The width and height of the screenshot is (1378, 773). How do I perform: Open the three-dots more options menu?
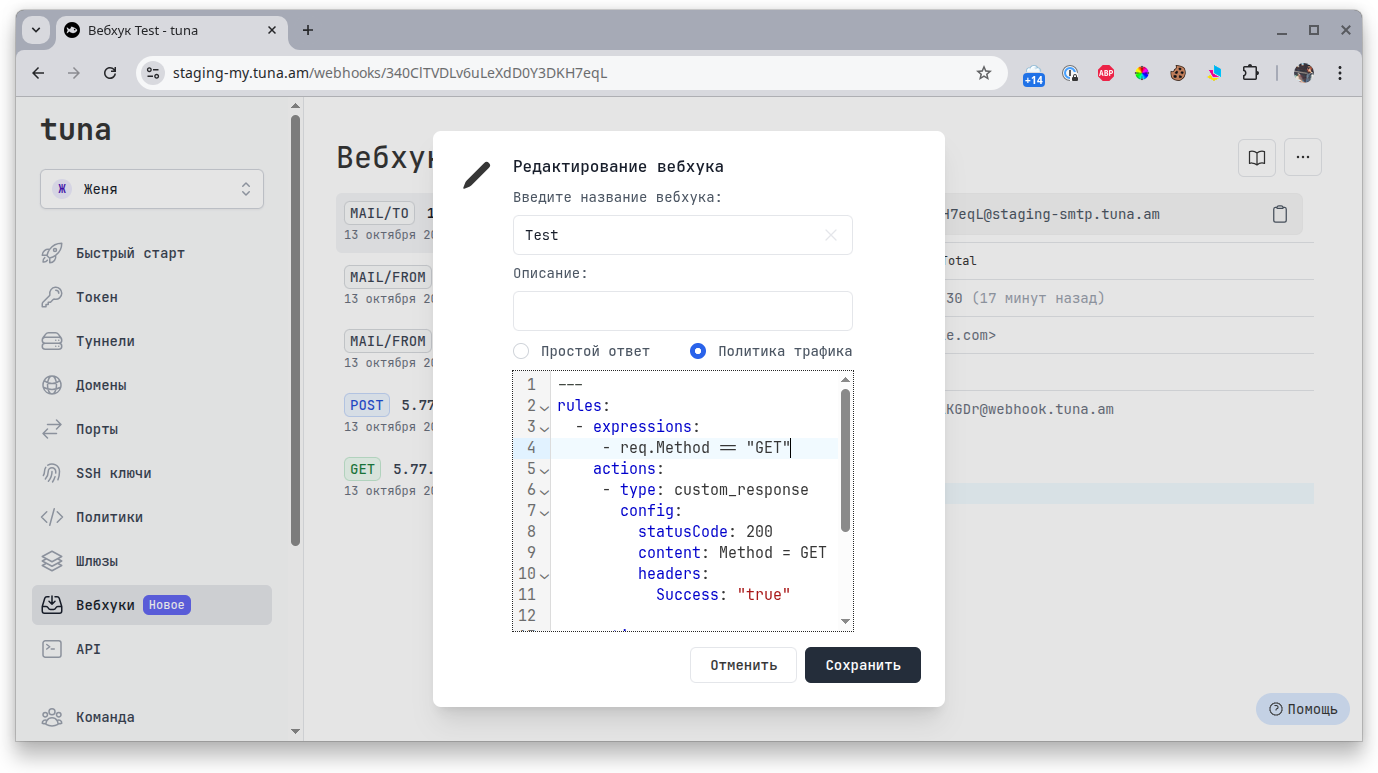coord(1302,157)
